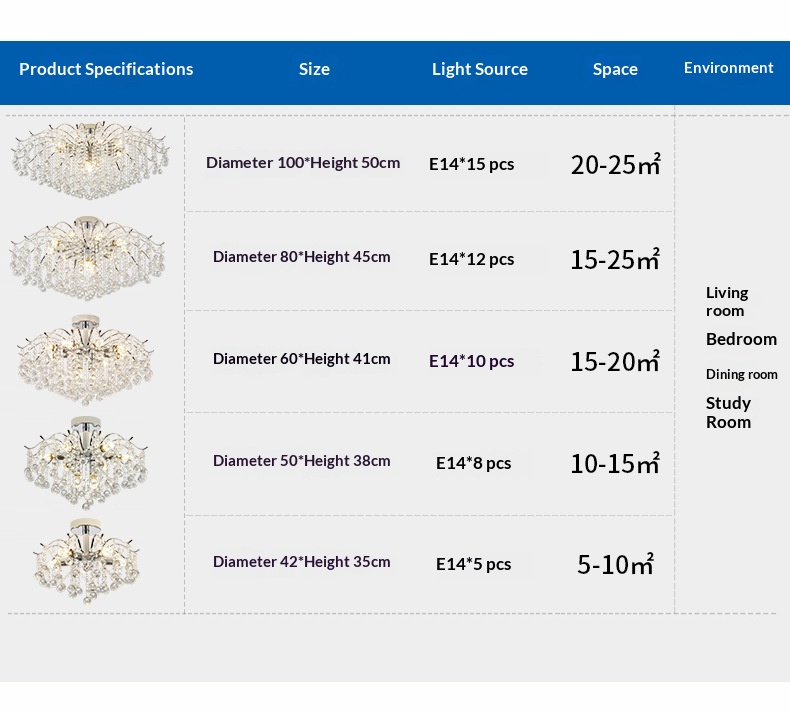790x712 pixels.
Task: Select the Size column header
Action: pos(314,69)
